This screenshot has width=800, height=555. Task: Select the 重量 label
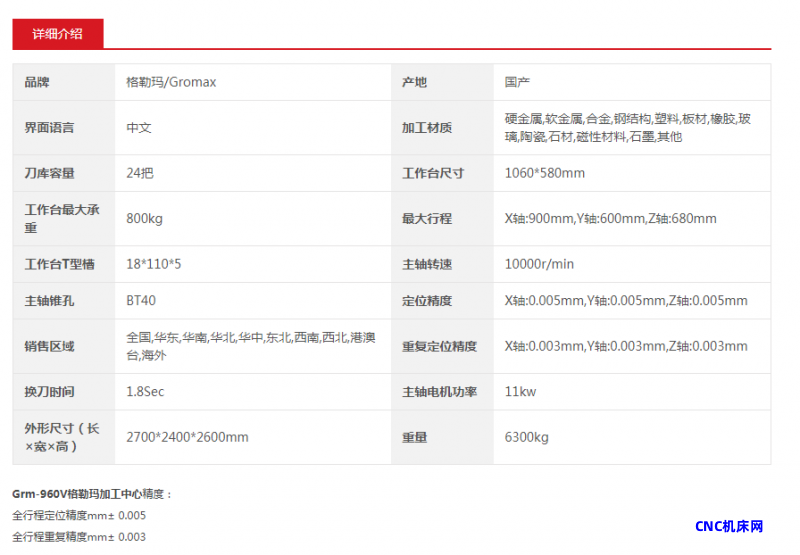pos(414,437)
